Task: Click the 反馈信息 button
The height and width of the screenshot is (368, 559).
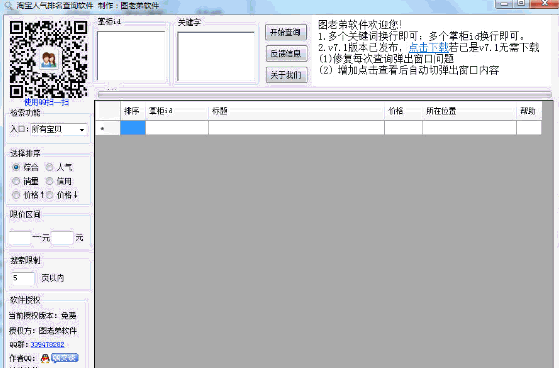Action: click(286, 53)
